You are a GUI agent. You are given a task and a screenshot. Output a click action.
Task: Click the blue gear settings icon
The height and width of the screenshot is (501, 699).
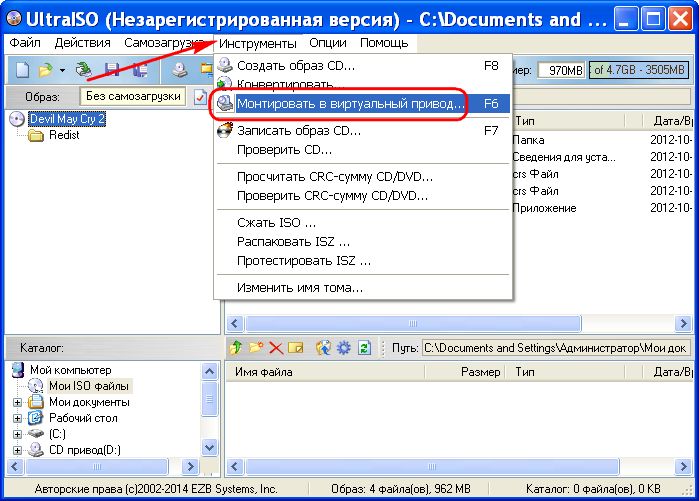(343, 348)
